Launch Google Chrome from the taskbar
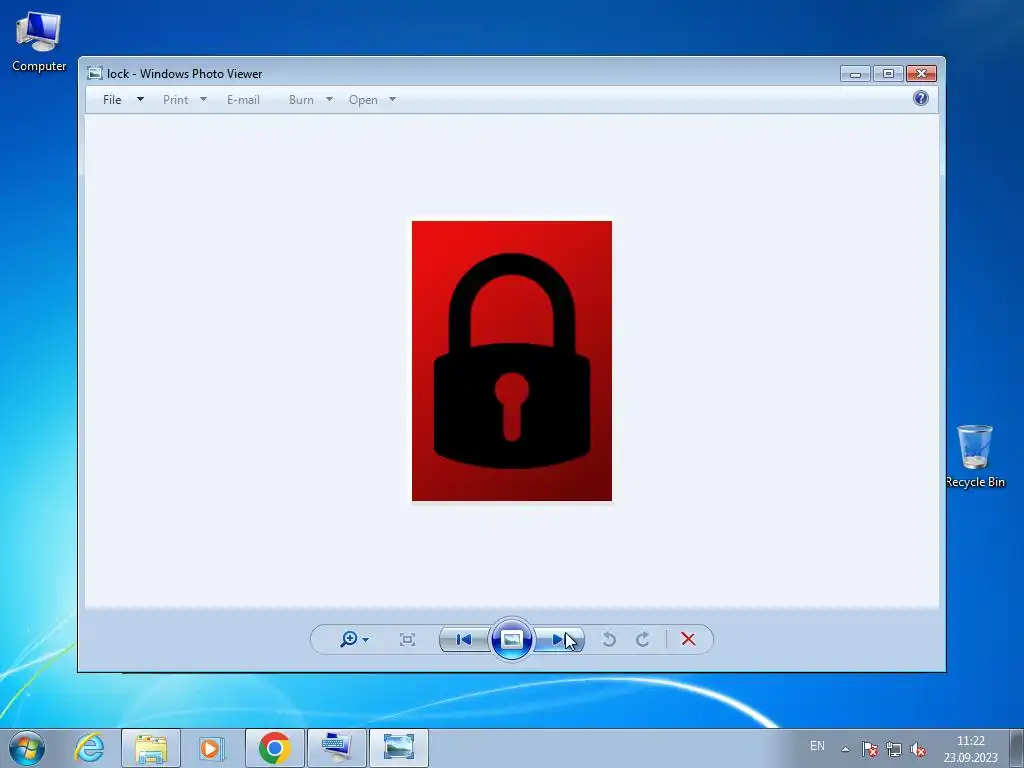This screenshot has height=768, width=1024. pos(274,748)
